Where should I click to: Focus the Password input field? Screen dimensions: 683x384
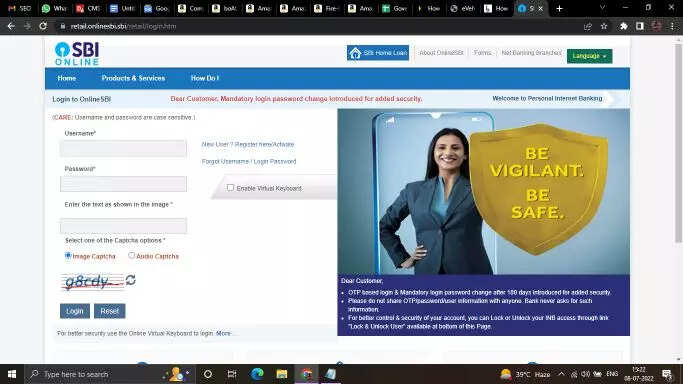pyautogui.click(x=123, y=184)
